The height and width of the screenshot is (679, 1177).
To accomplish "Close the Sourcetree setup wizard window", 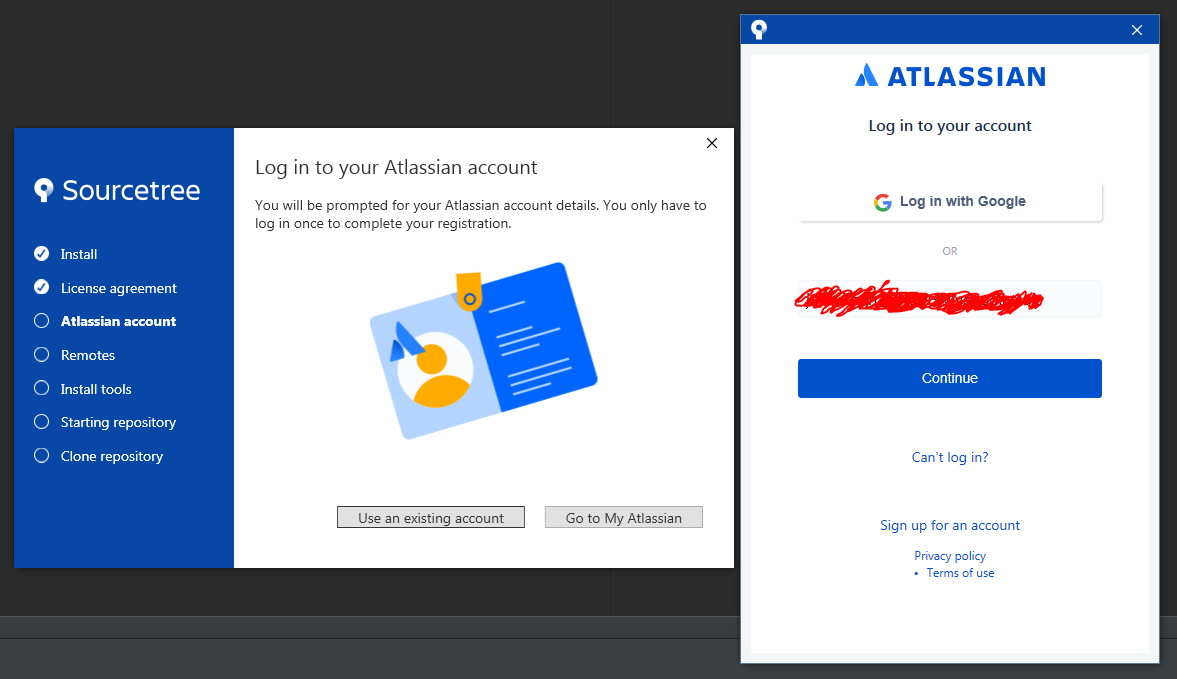I will [x=712, y=143].
